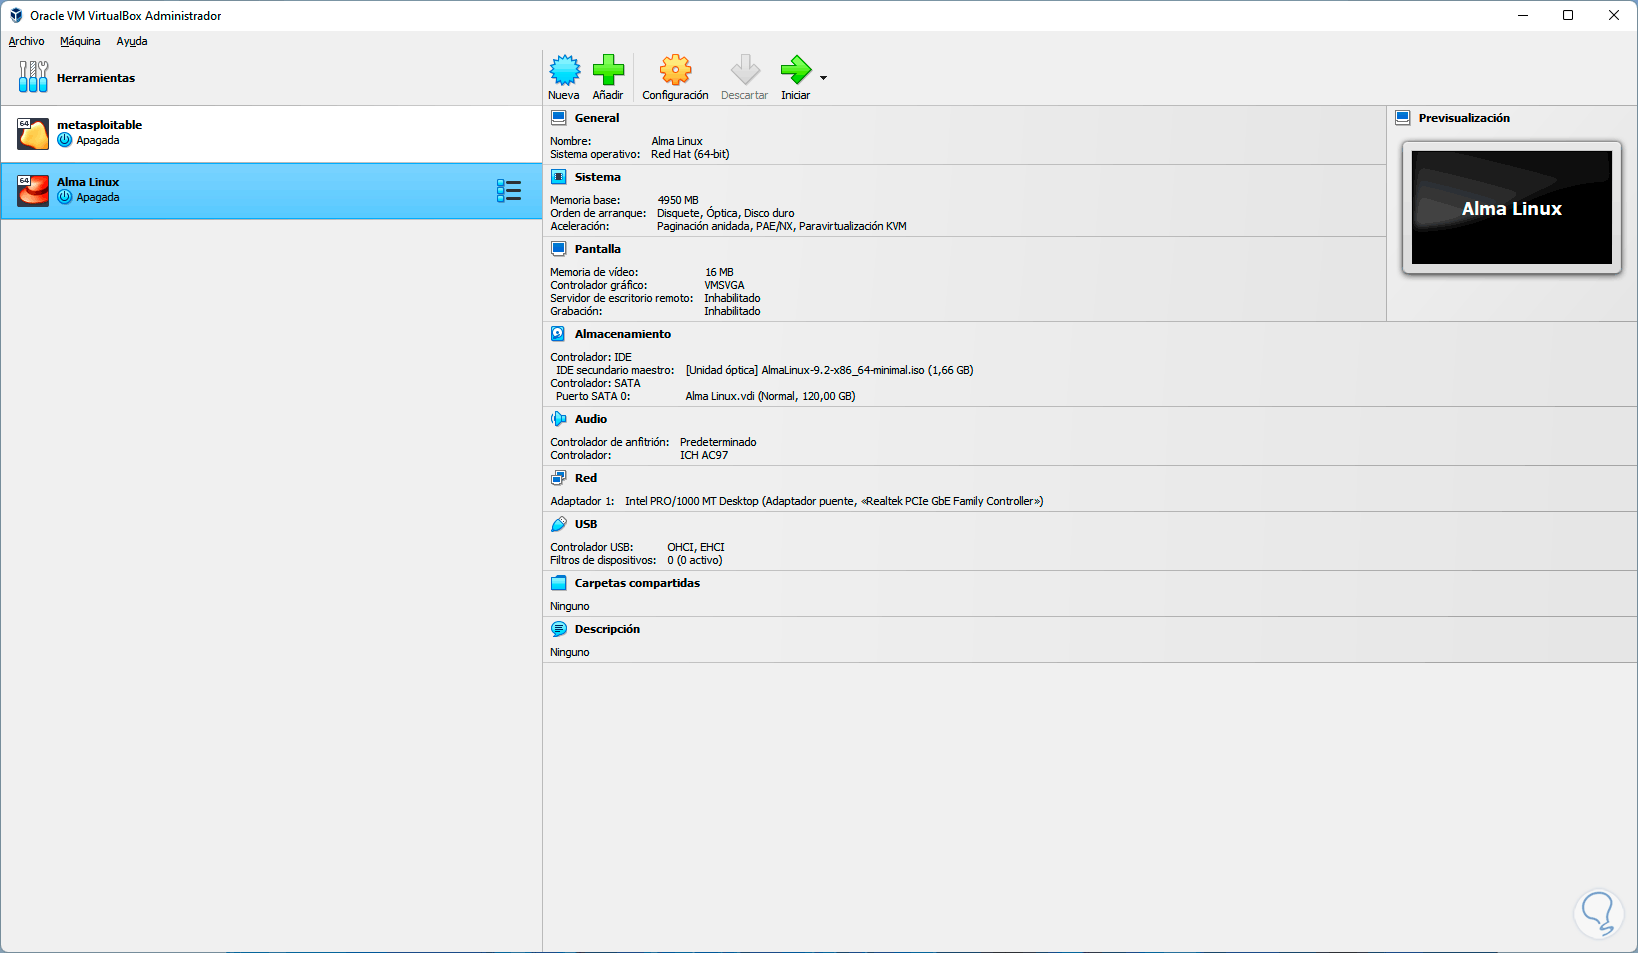
Task: Click the Intel PRO/1000 MT Desktop adapter entry
Action: coord(834,501)
